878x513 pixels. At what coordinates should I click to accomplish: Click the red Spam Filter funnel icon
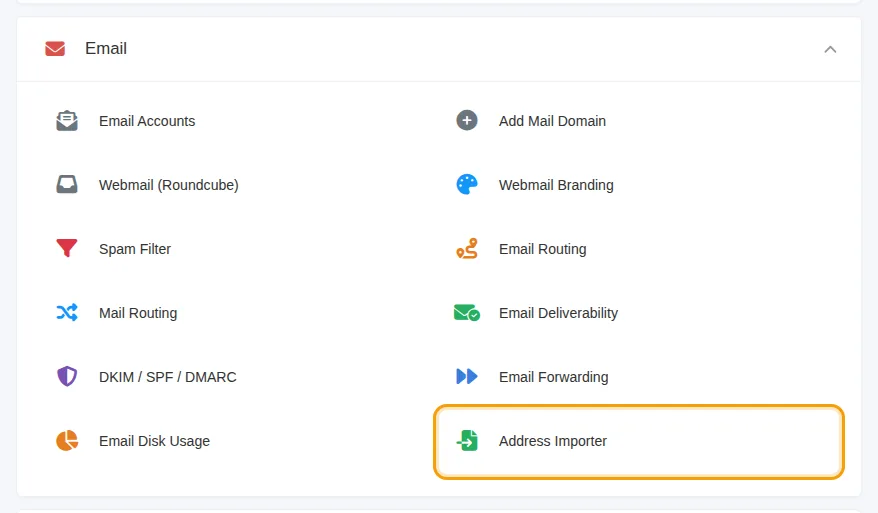pyautogui.click(x=67, y=248)
